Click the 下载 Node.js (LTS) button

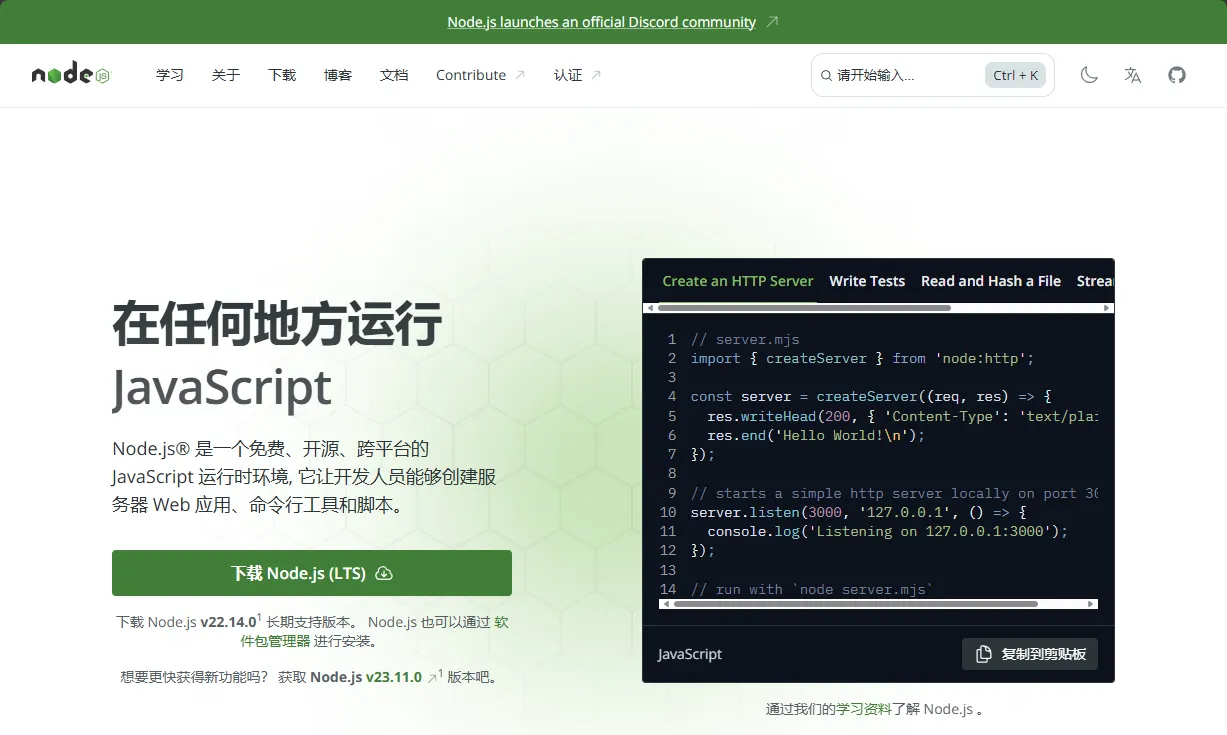tap(312, 573)
